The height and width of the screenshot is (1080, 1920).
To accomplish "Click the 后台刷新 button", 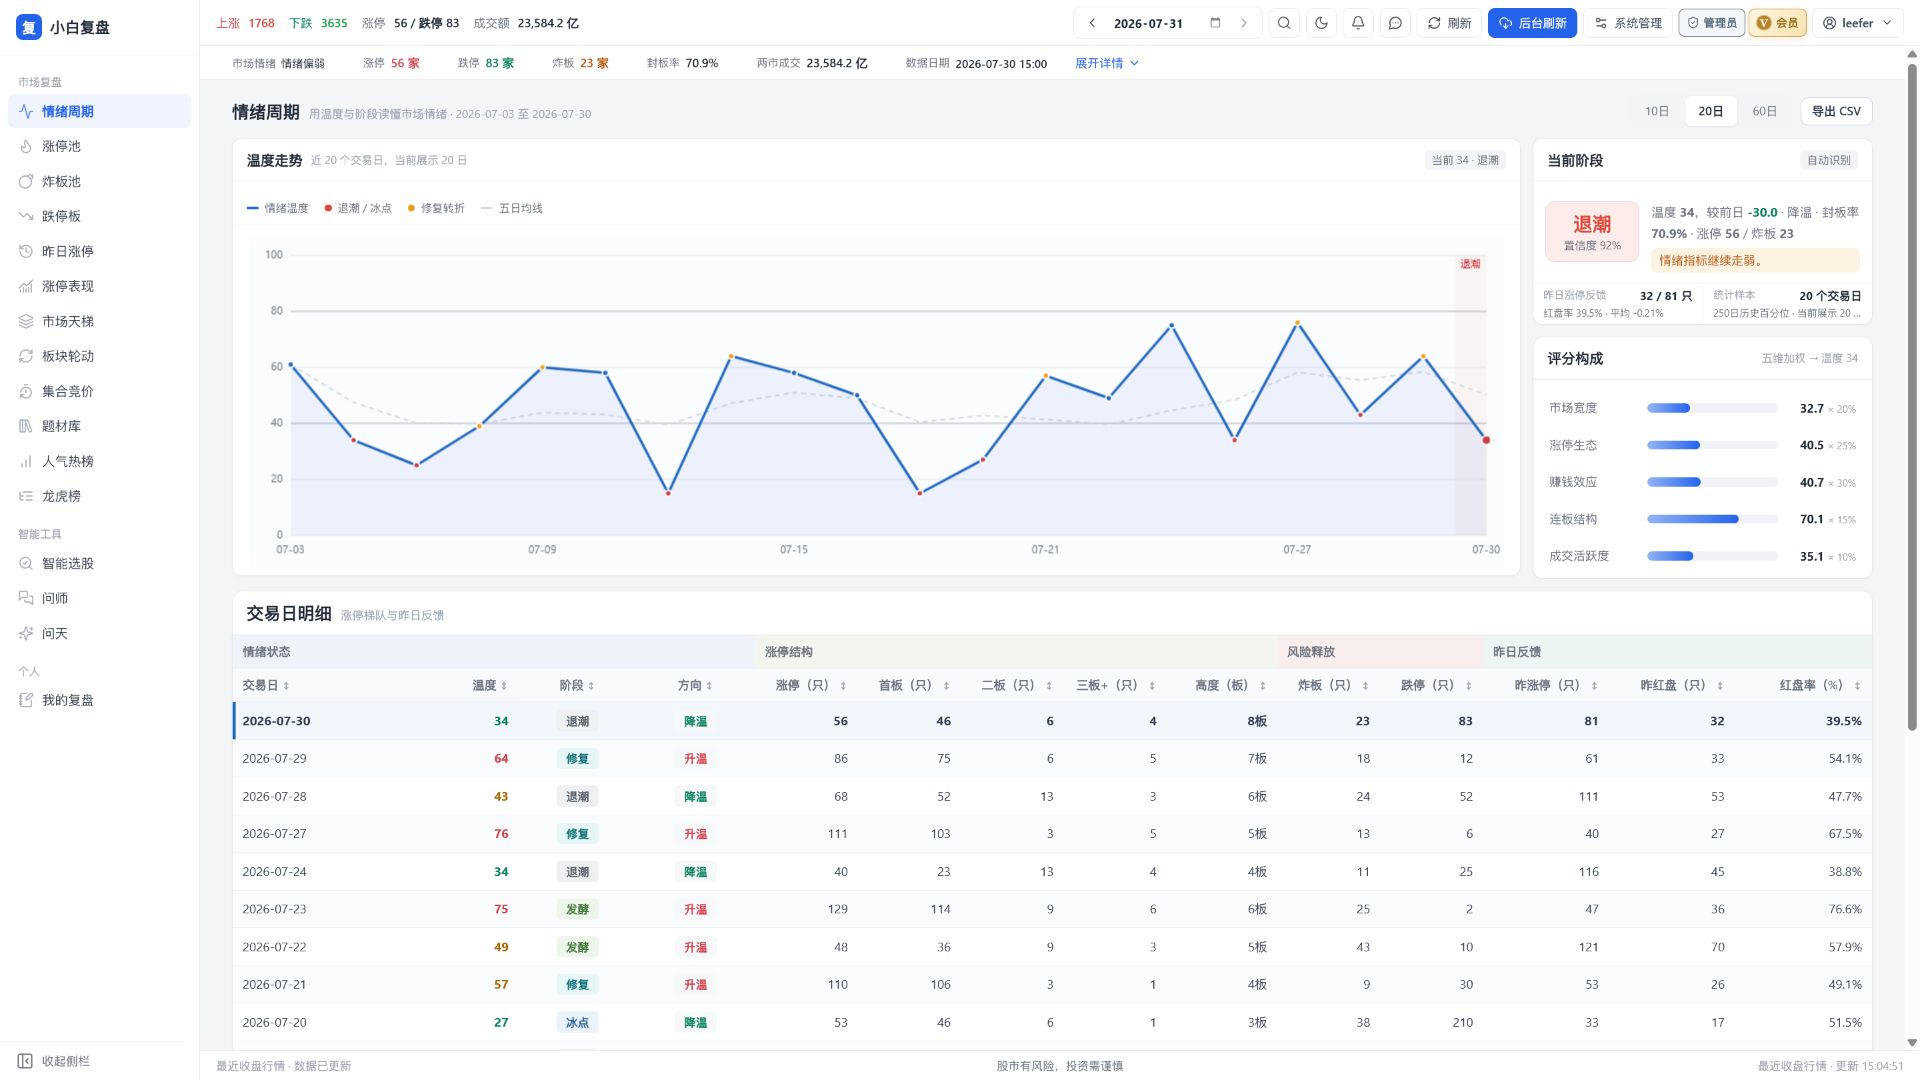I will click(x=1532, y=23).
